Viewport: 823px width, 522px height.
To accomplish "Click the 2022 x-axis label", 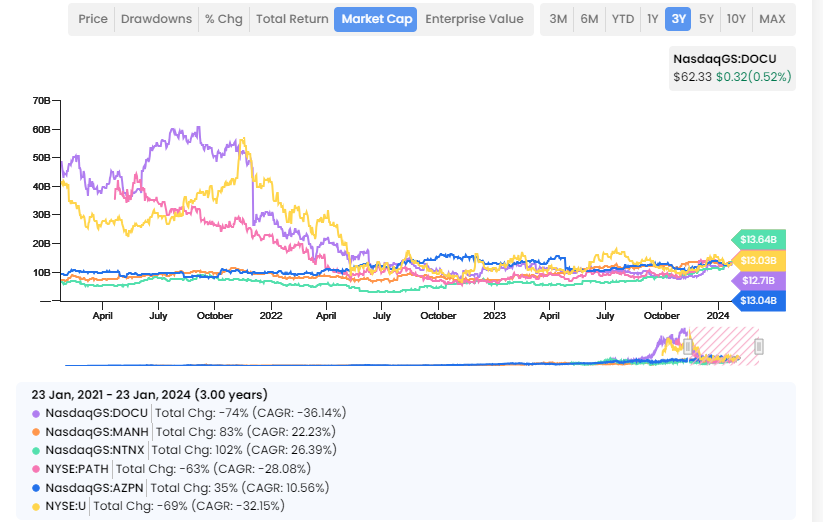I will [x=271, y=316].
